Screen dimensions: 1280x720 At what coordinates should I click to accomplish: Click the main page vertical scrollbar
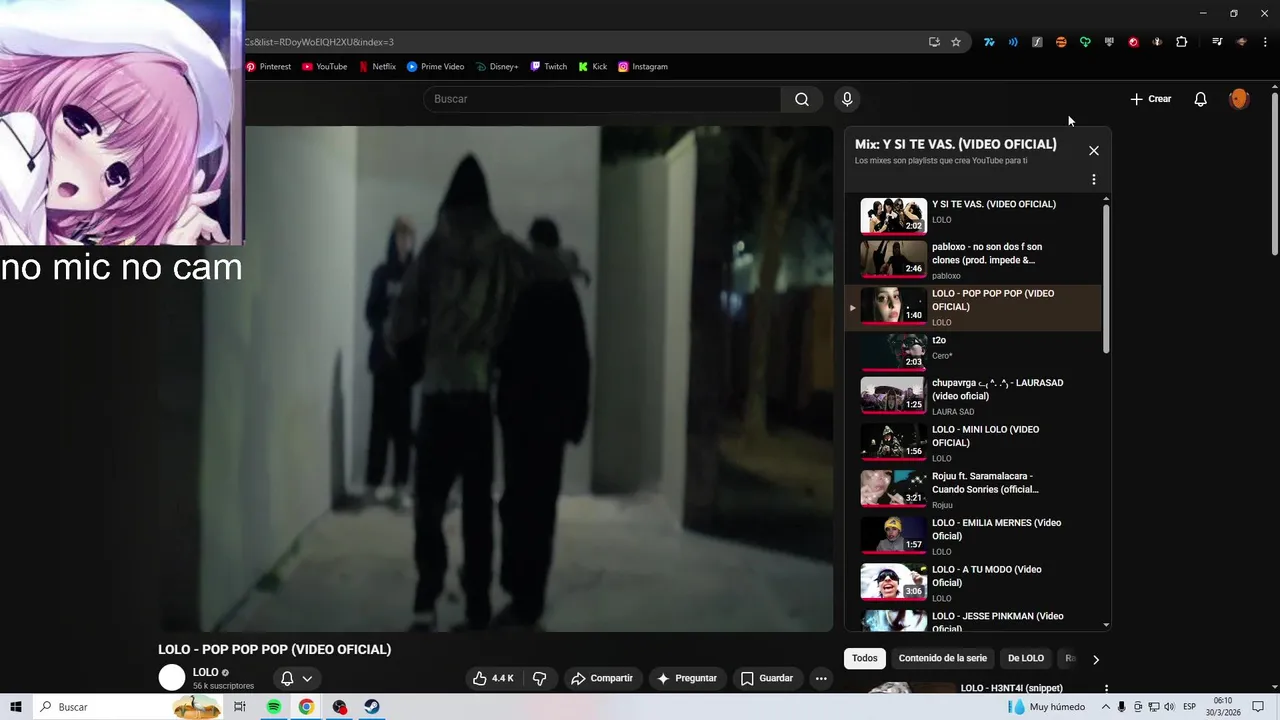[1275, 175]
